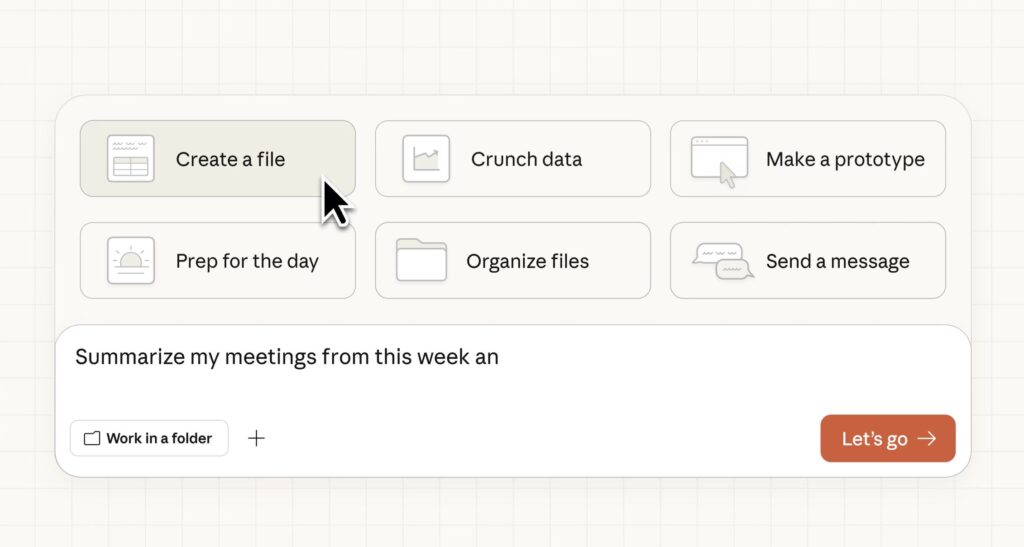Choose the Crunch data suggestion card
The width and height of the screenshot is (1024, 547).
point(526,159)
